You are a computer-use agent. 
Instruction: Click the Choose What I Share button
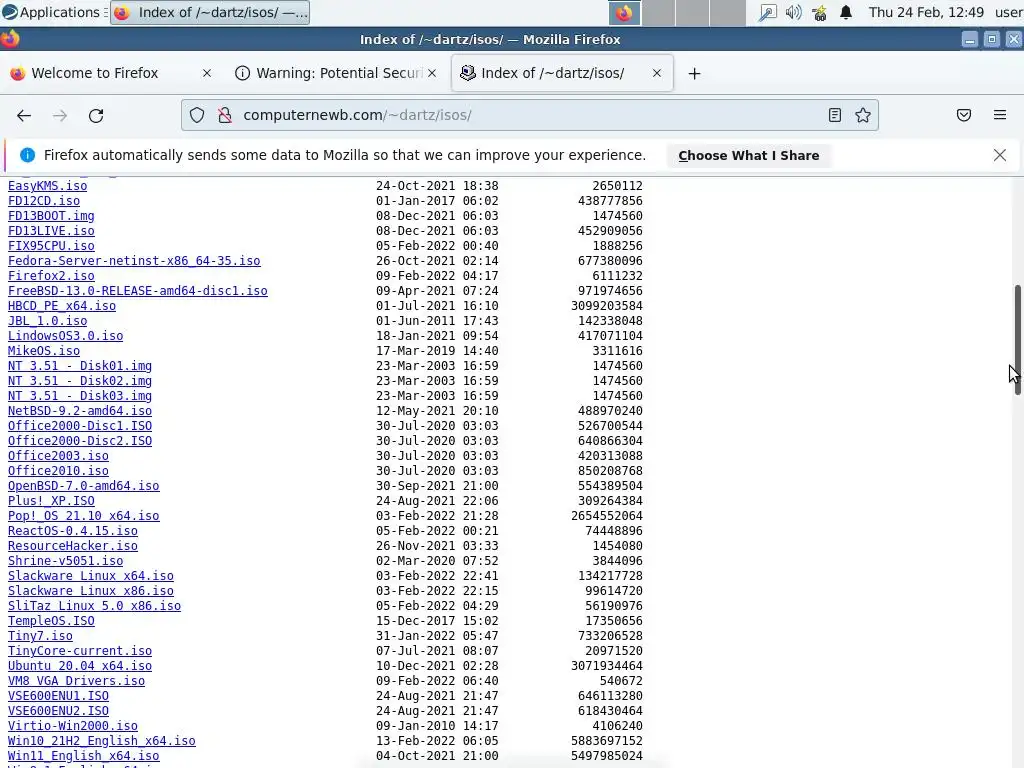[748, 155]
